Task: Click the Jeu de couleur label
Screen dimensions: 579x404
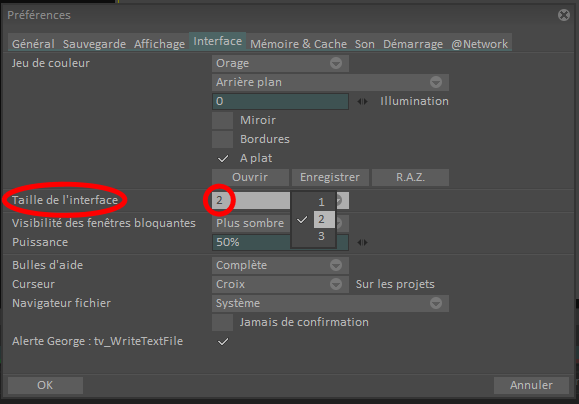Action: pyautogui.click(x=51, y=63)
